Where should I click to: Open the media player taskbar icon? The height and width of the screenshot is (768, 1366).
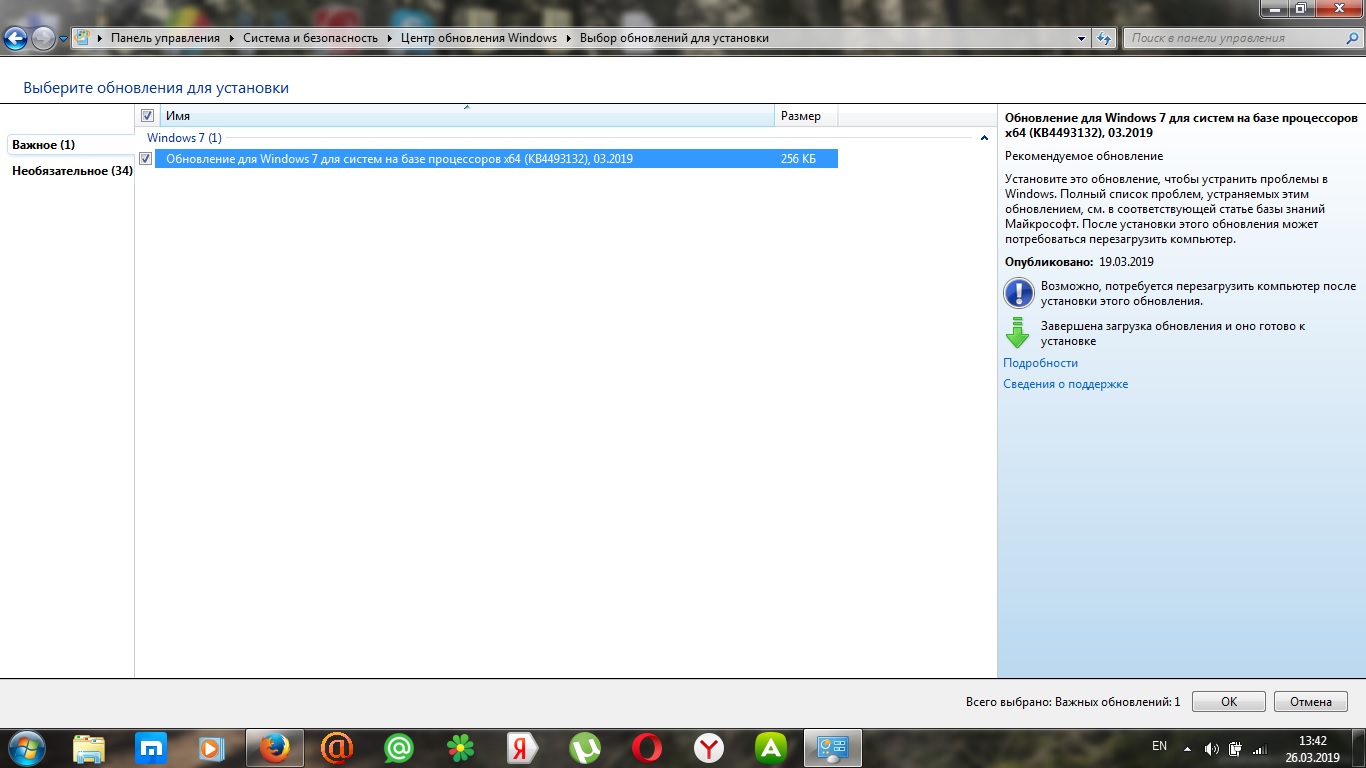[x=212, y=748]
